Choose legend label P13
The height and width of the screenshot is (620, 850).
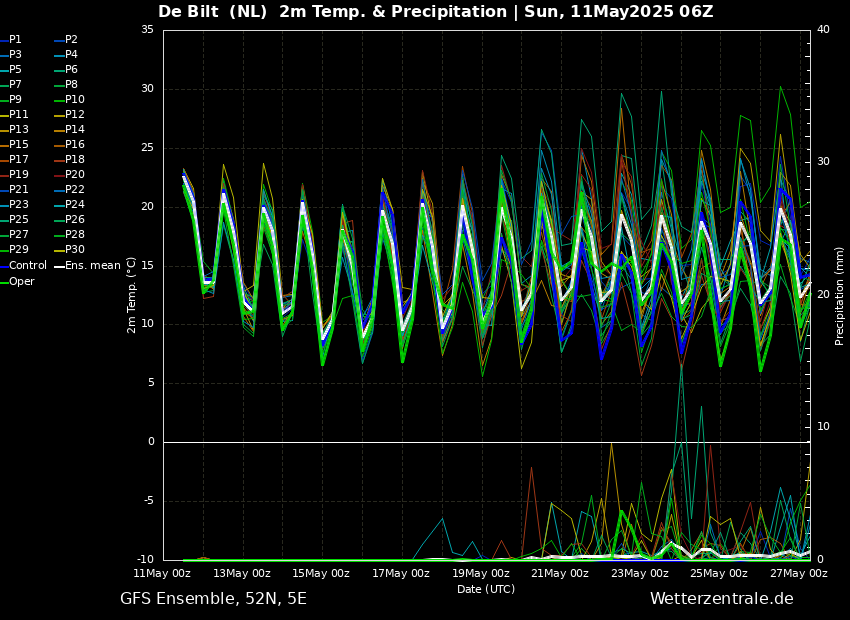18,130
